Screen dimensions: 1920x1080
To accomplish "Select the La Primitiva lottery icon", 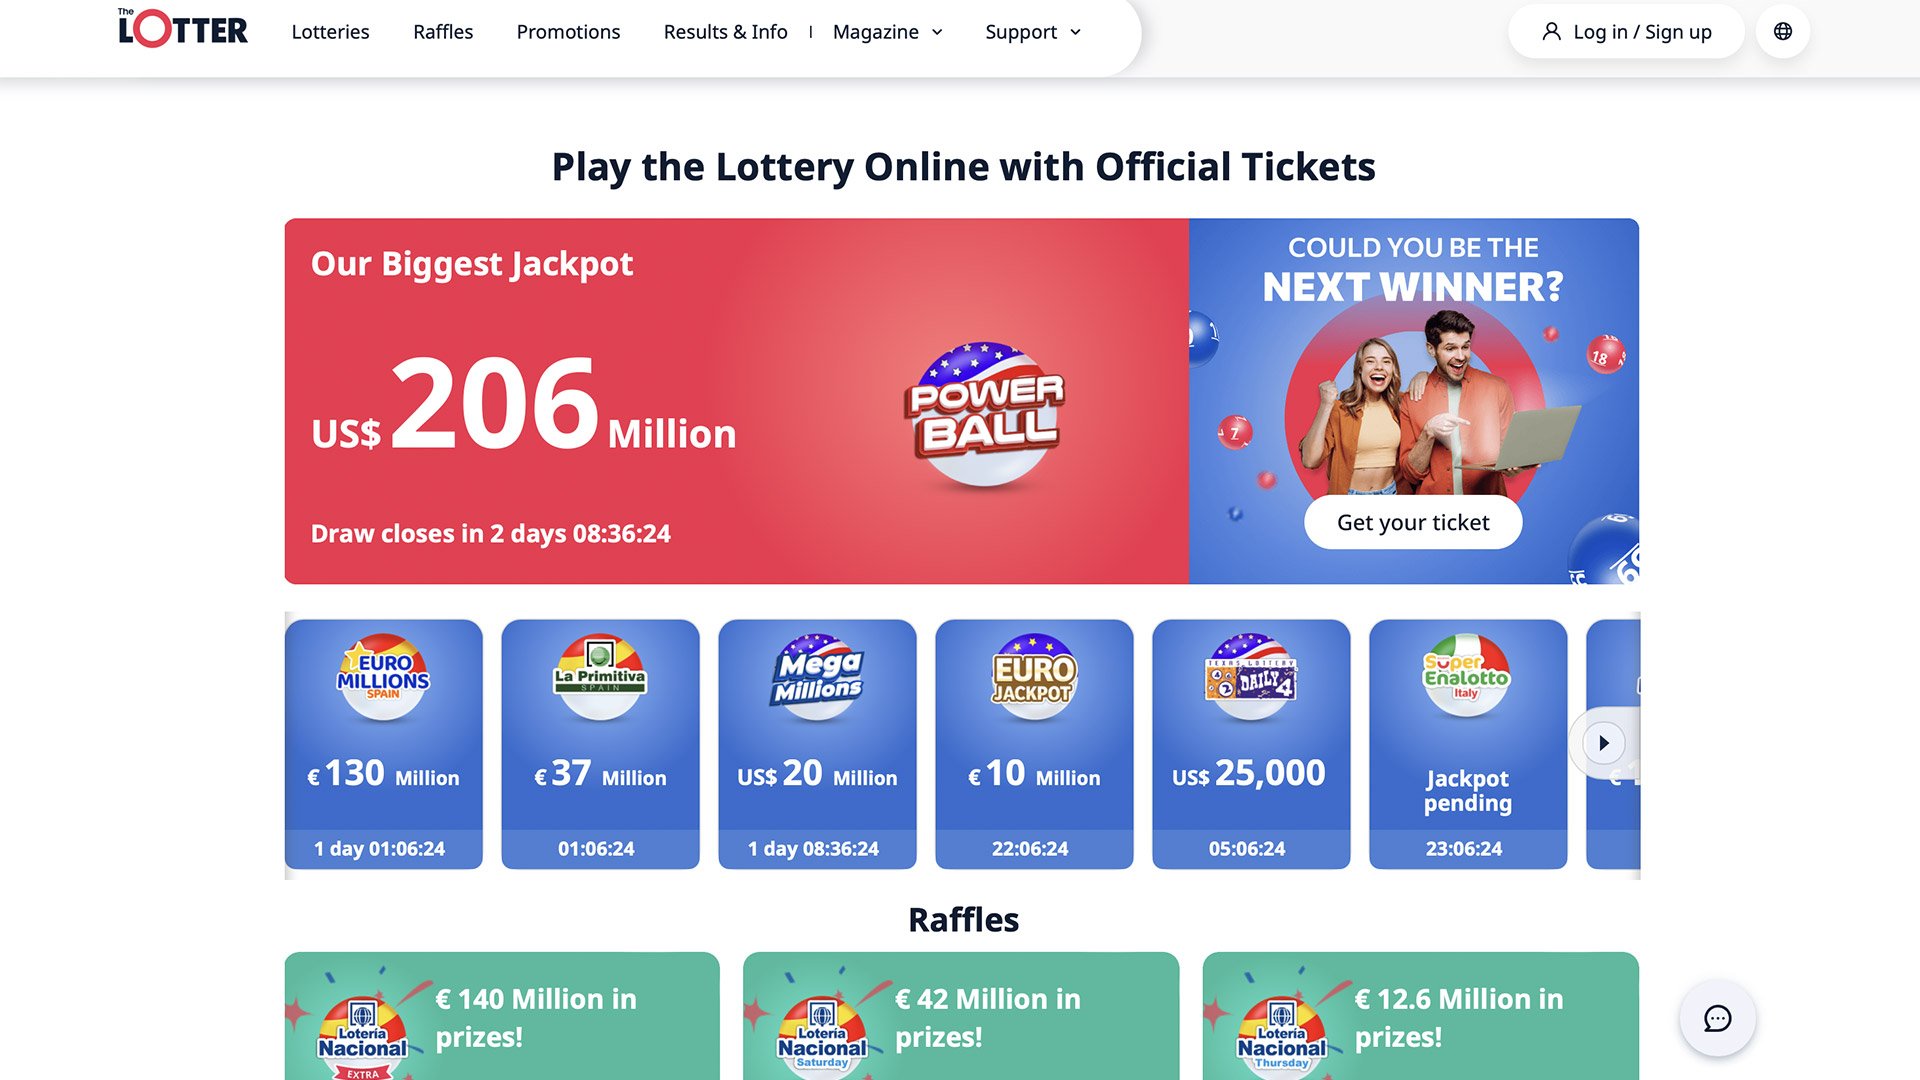I will pos(600,676).
